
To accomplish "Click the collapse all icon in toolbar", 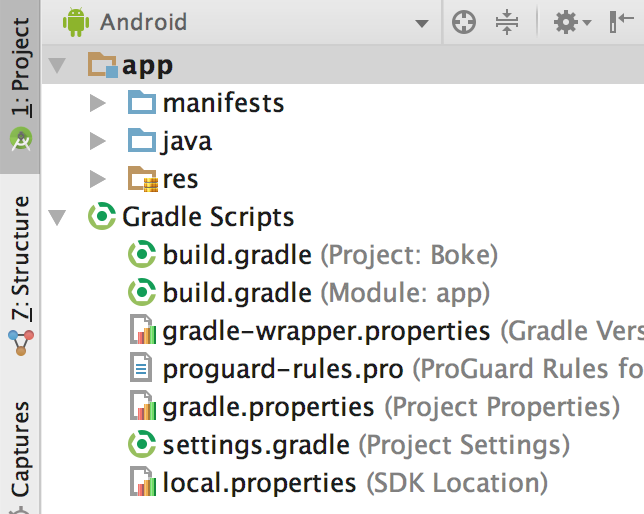I will pyautogui.click(x=508, y=23).
